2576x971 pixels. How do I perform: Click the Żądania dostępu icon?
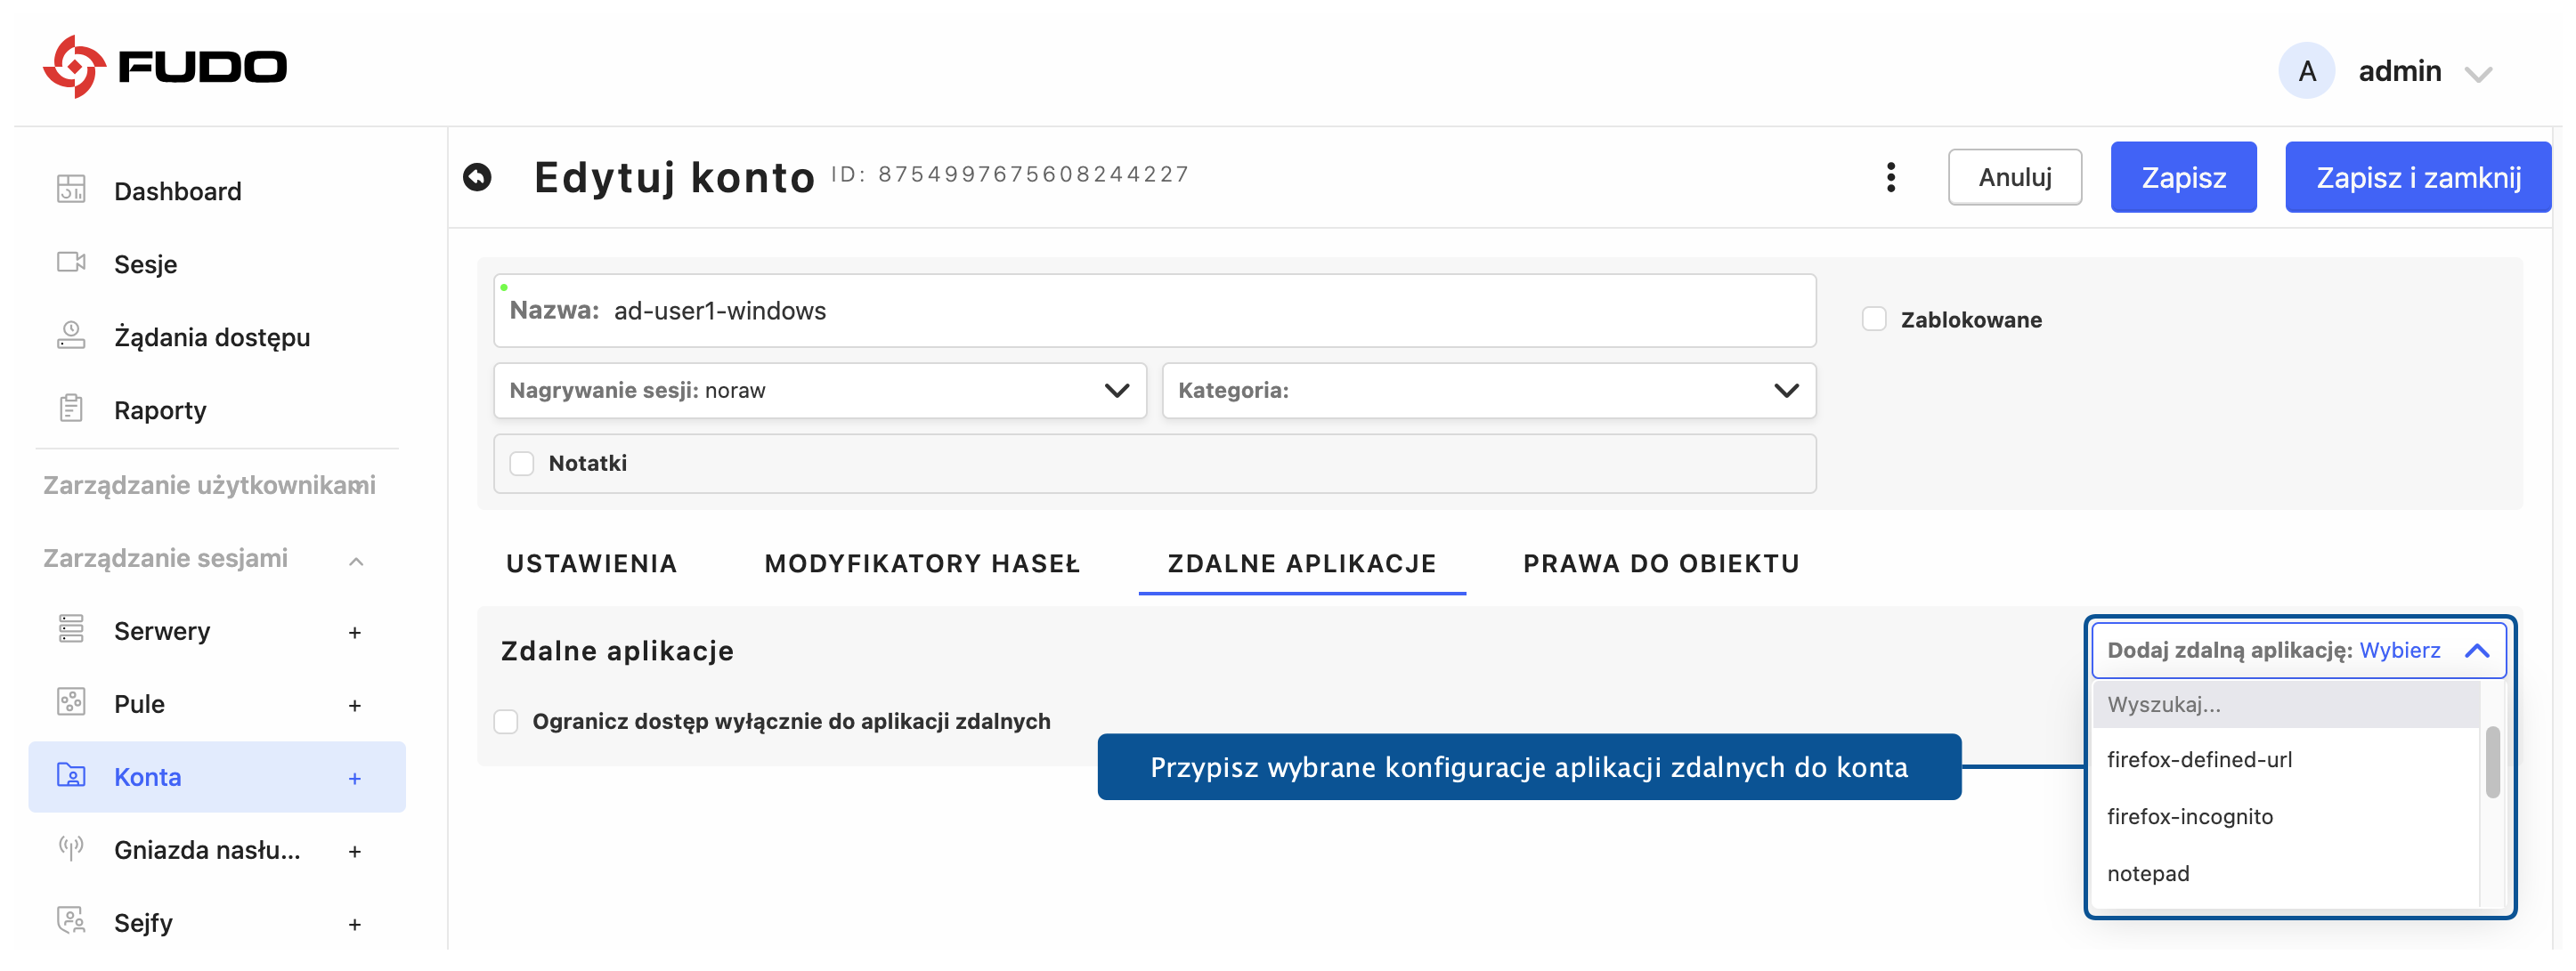click(71, 335)
